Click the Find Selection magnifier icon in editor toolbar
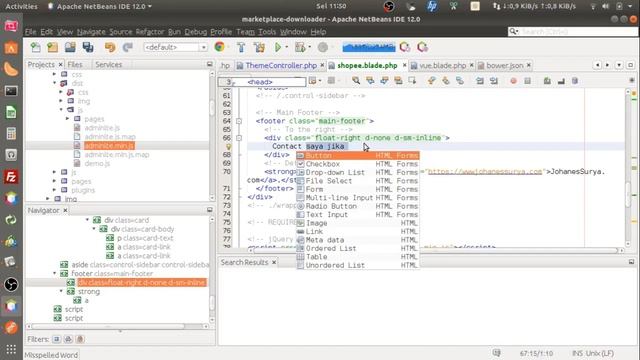 (x=356, y=81)
